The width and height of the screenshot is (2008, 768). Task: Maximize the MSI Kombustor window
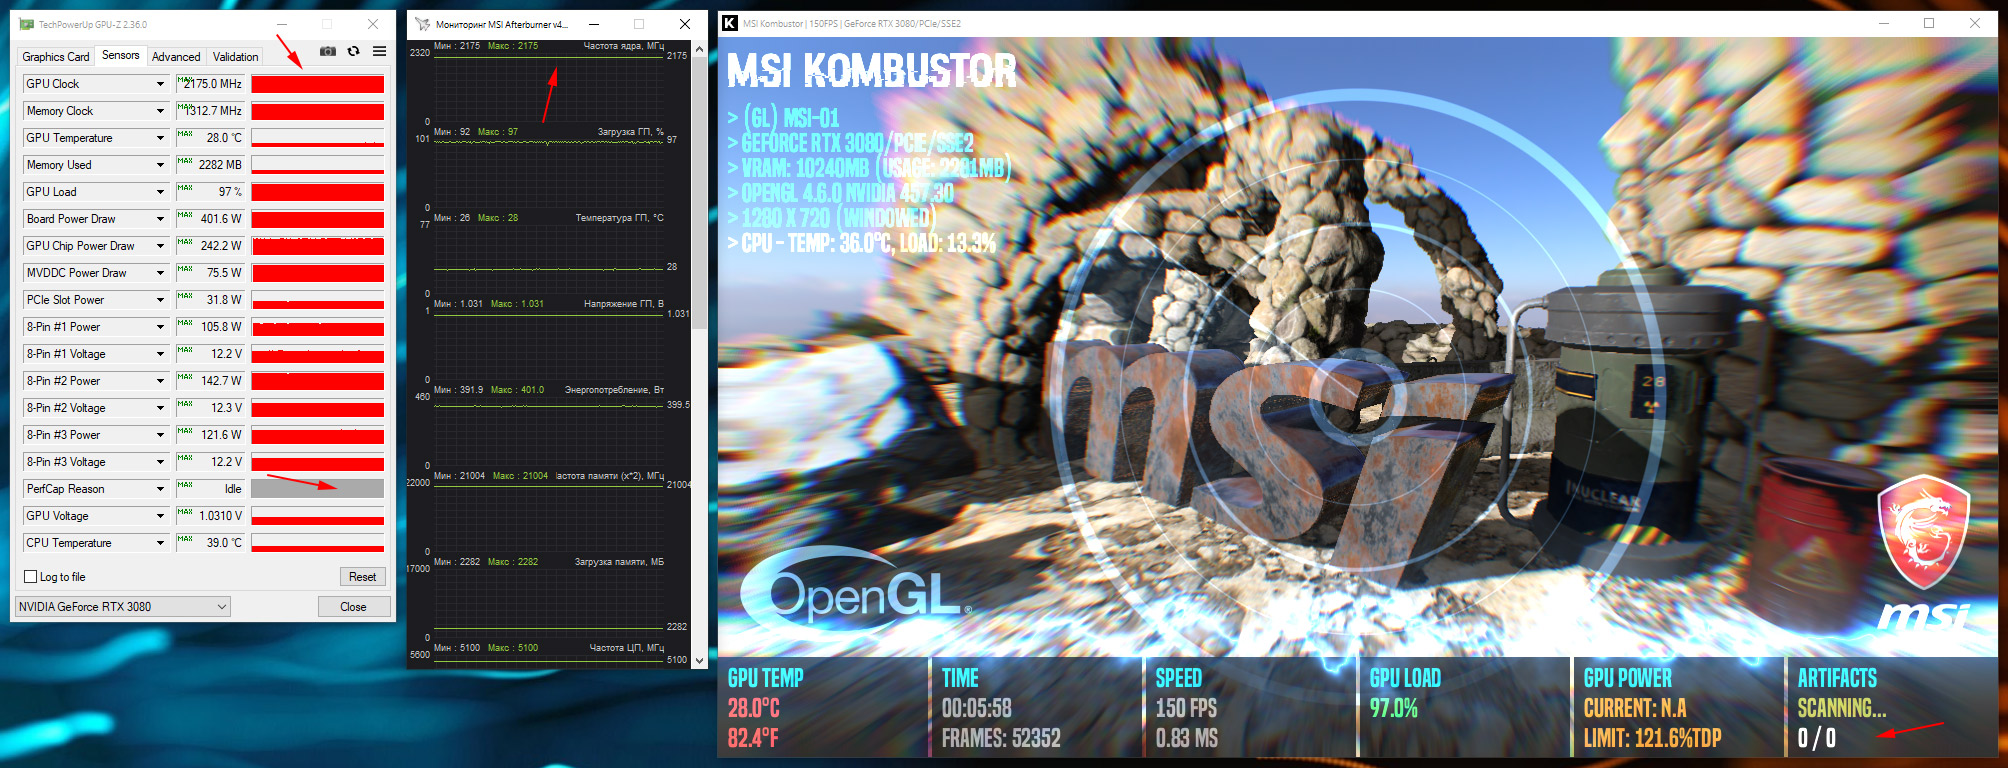(1929, 23)
